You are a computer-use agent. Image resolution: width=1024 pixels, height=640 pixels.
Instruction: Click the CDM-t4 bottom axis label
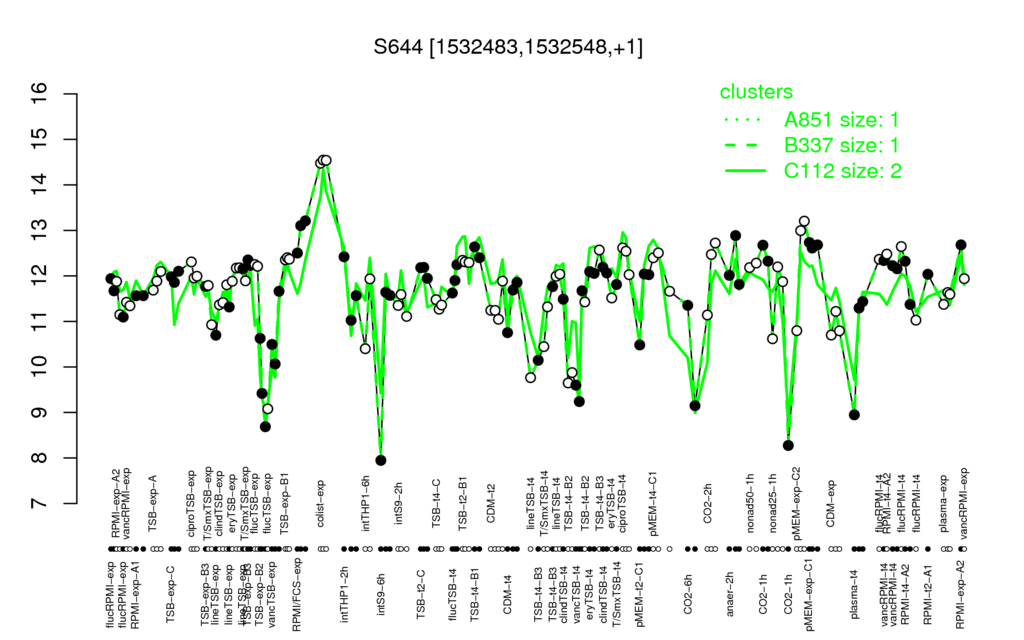(x=507, y=594)
